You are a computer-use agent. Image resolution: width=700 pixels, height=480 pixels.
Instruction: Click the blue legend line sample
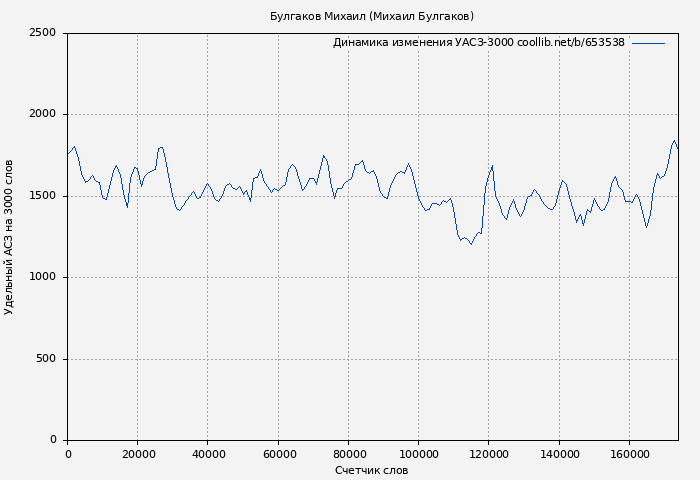click(x=648, y=43)
